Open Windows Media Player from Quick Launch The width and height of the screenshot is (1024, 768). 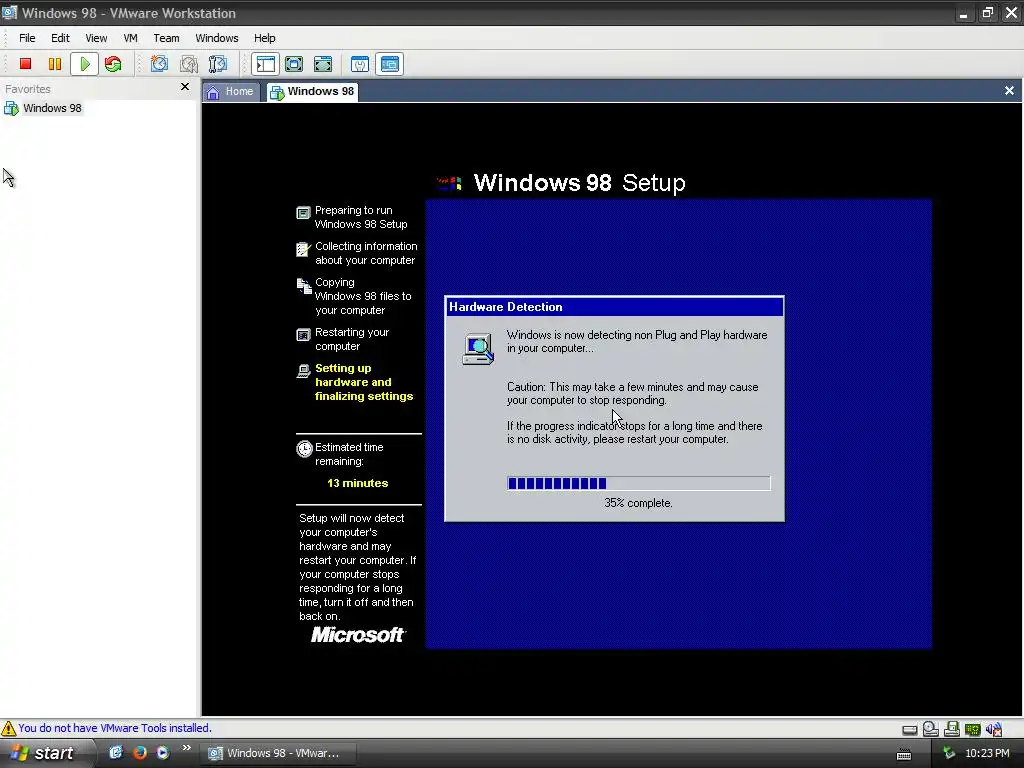click(x=163, y=753)
